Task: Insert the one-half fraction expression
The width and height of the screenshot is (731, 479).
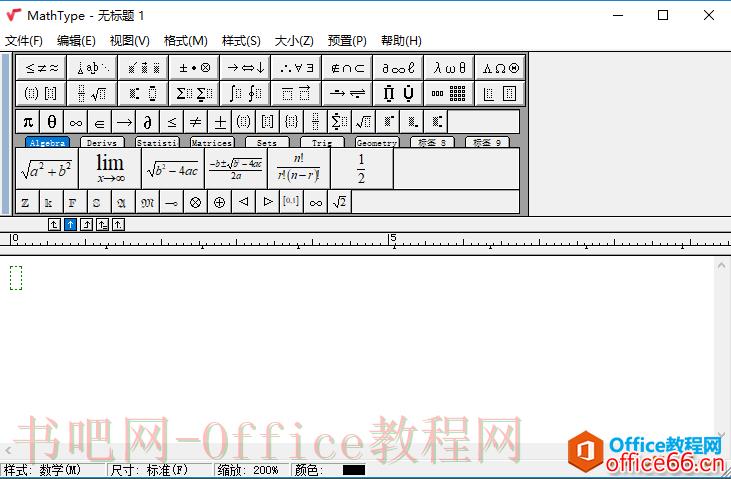Action: [362, 169]
